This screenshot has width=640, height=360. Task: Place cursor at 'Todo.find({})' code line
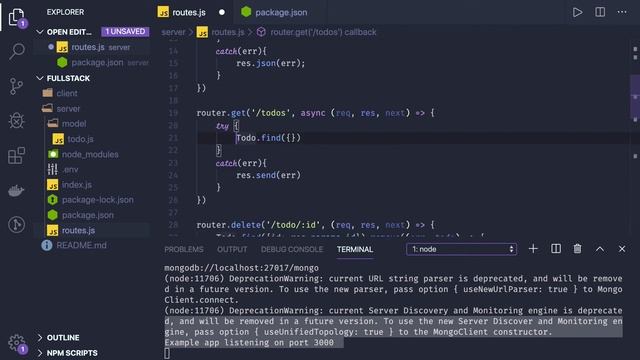pos(268,138)
